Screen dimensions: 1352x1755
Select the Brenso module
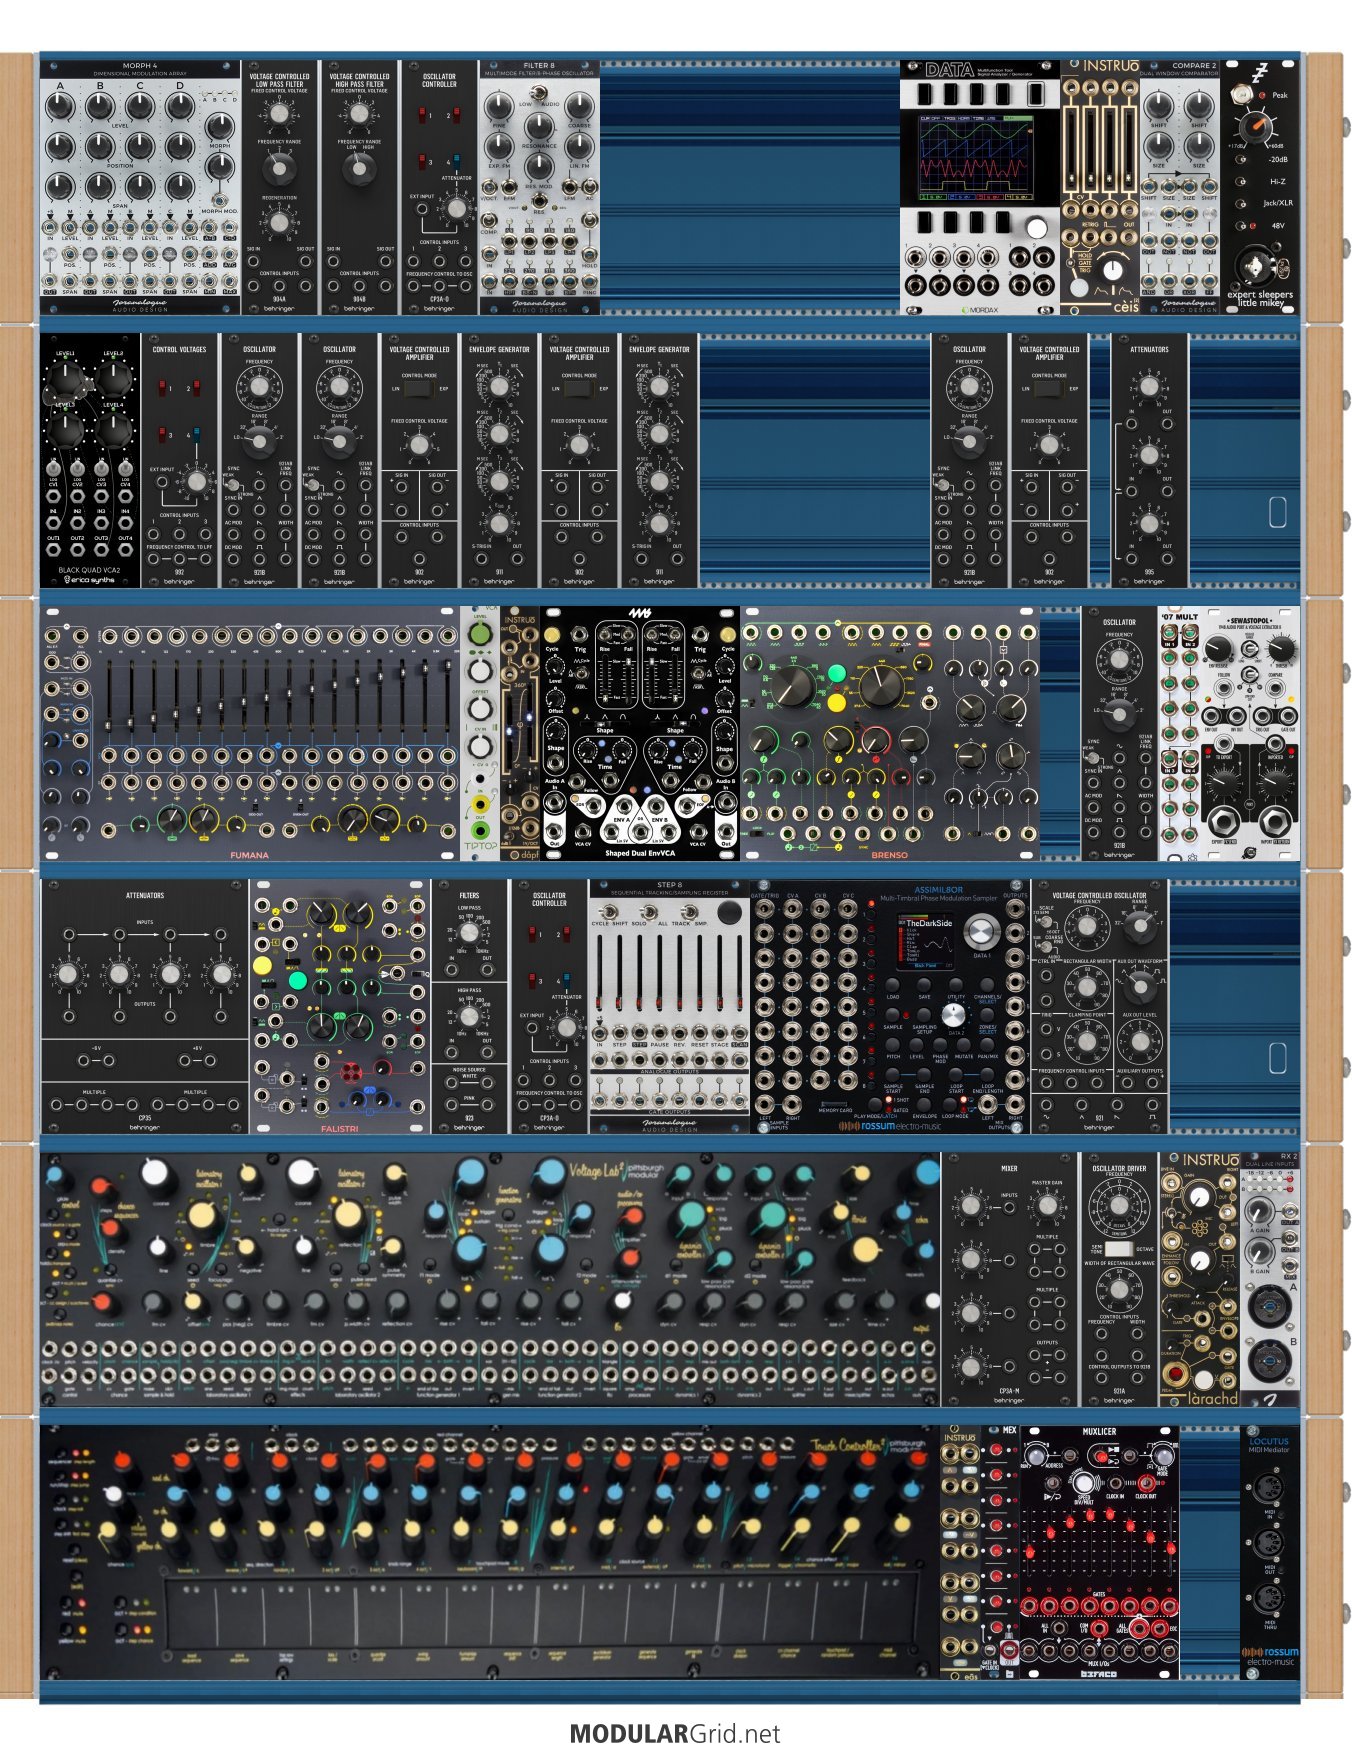pyautogui.click(x=890, y=733)
